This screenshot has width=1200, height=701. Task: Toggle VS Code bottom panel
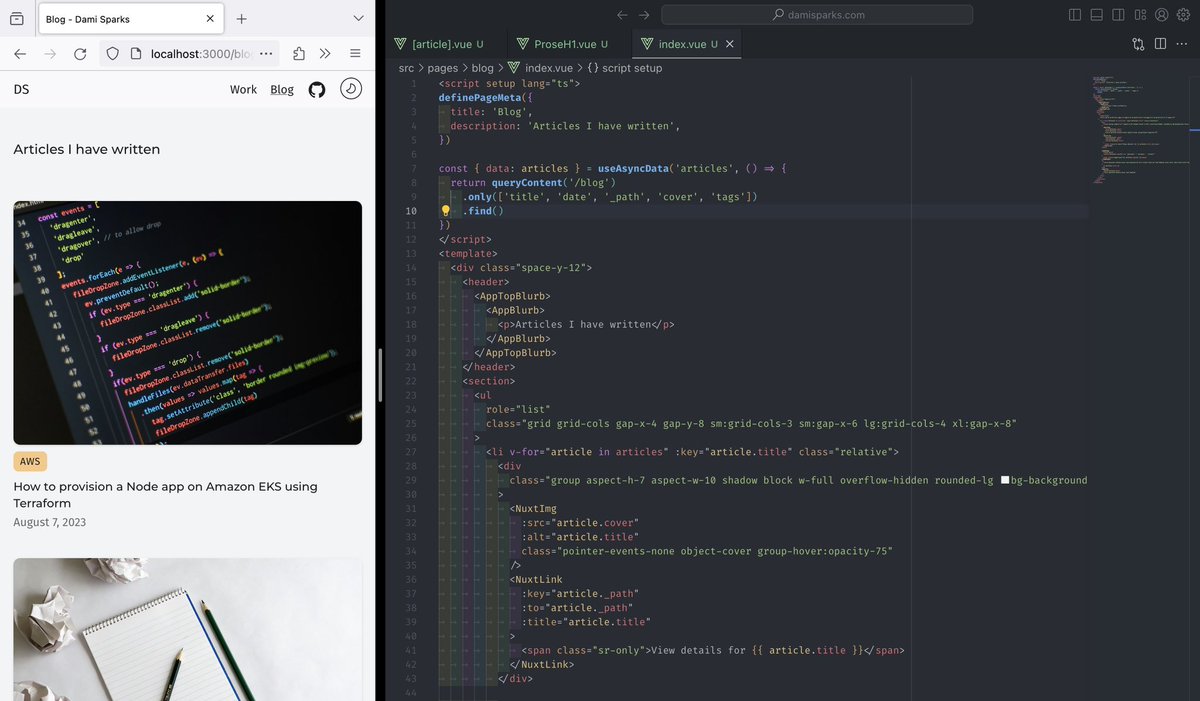1097,15
